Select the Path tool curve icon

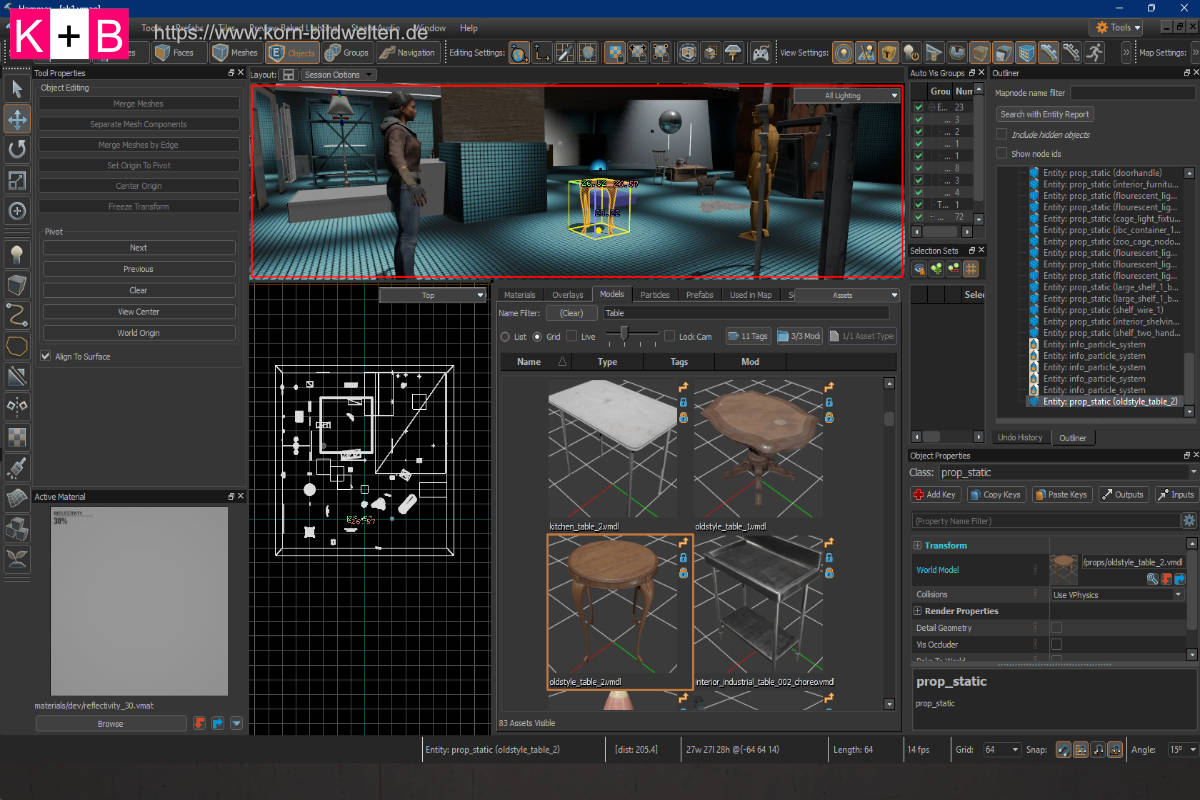(x=18, y=315)
